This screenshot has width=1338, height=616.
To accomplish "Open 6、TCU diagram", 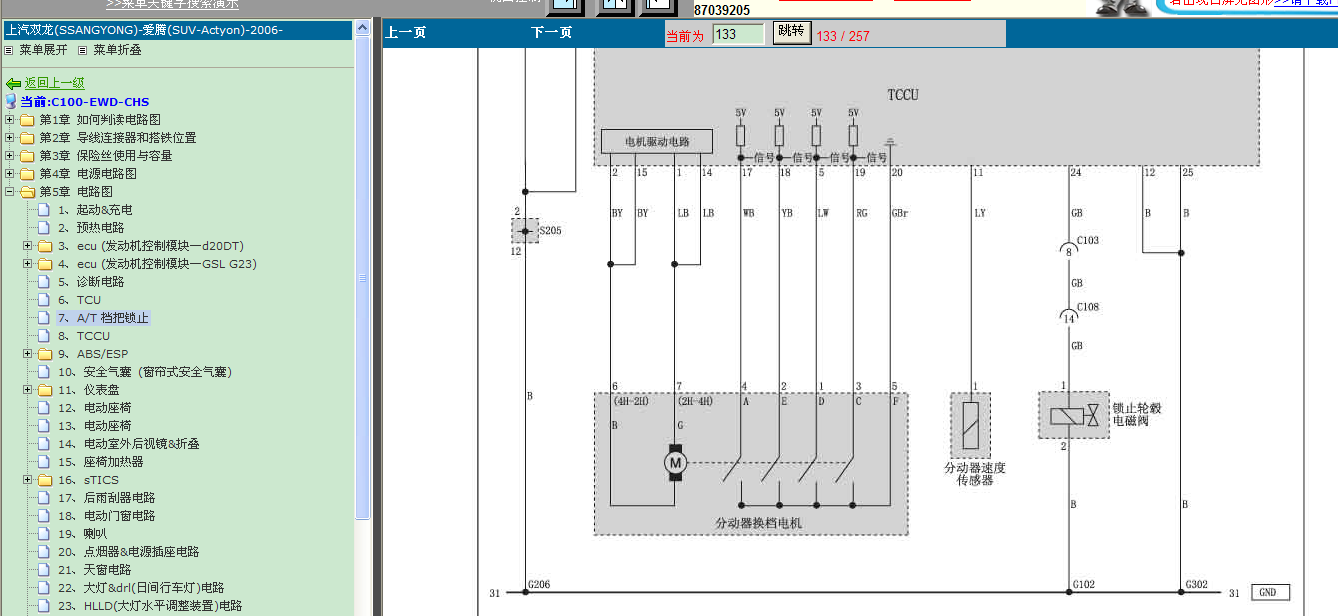I will [79, 300].
